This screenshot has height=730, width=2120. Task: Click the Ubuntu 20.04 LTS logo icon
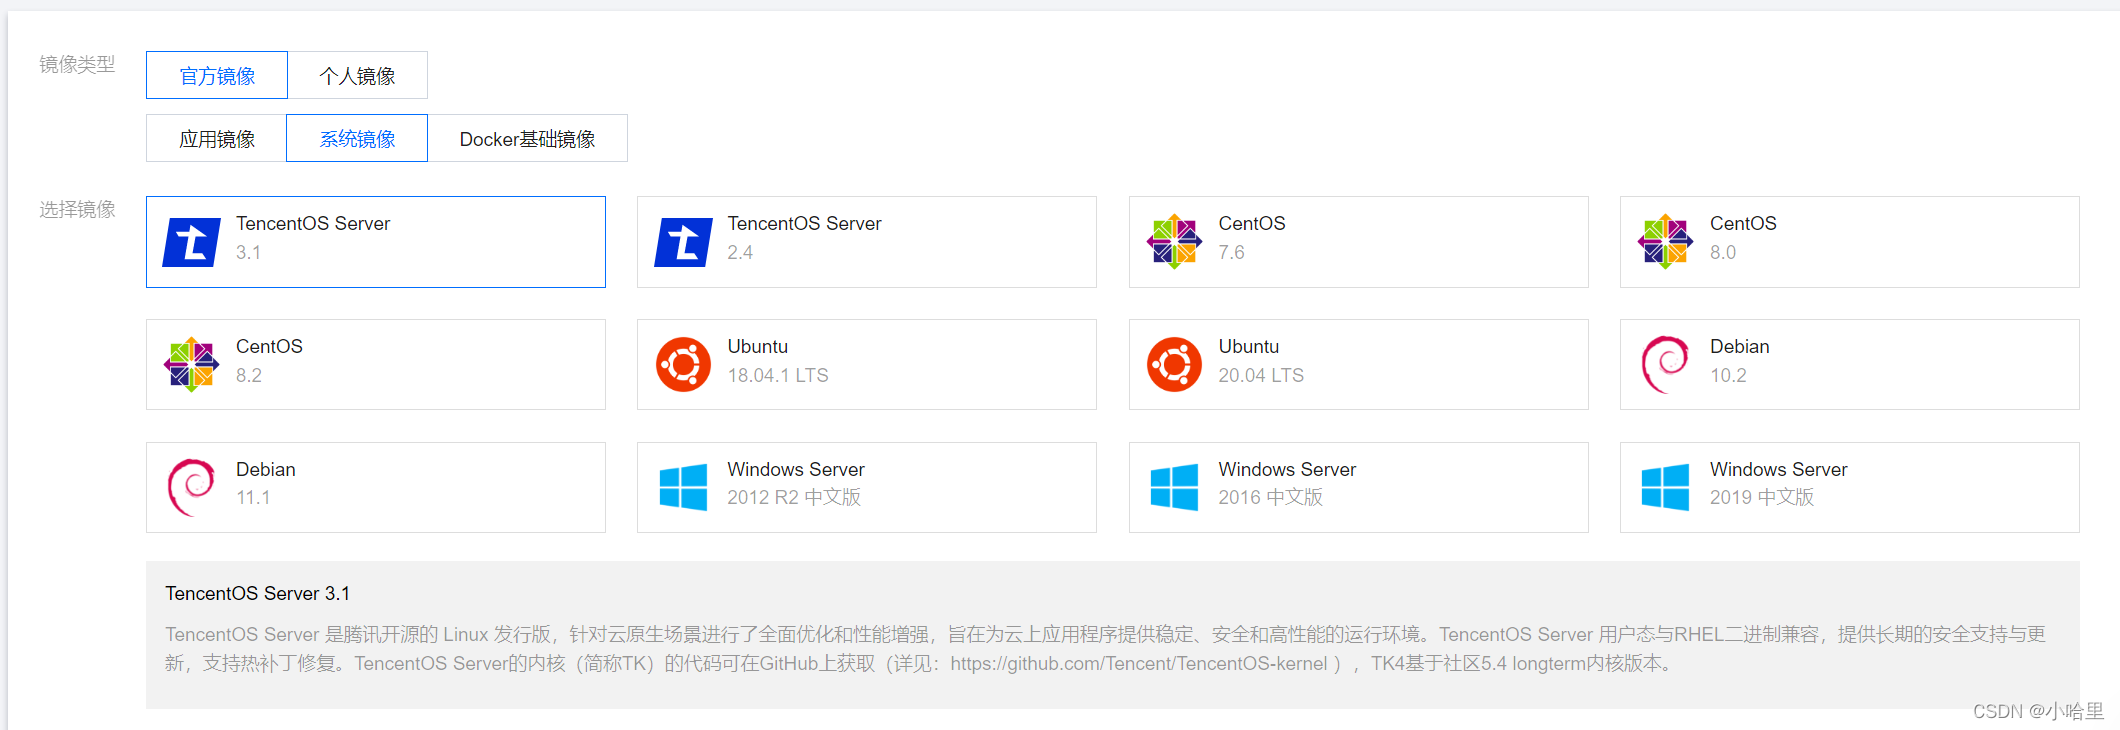1174,365
